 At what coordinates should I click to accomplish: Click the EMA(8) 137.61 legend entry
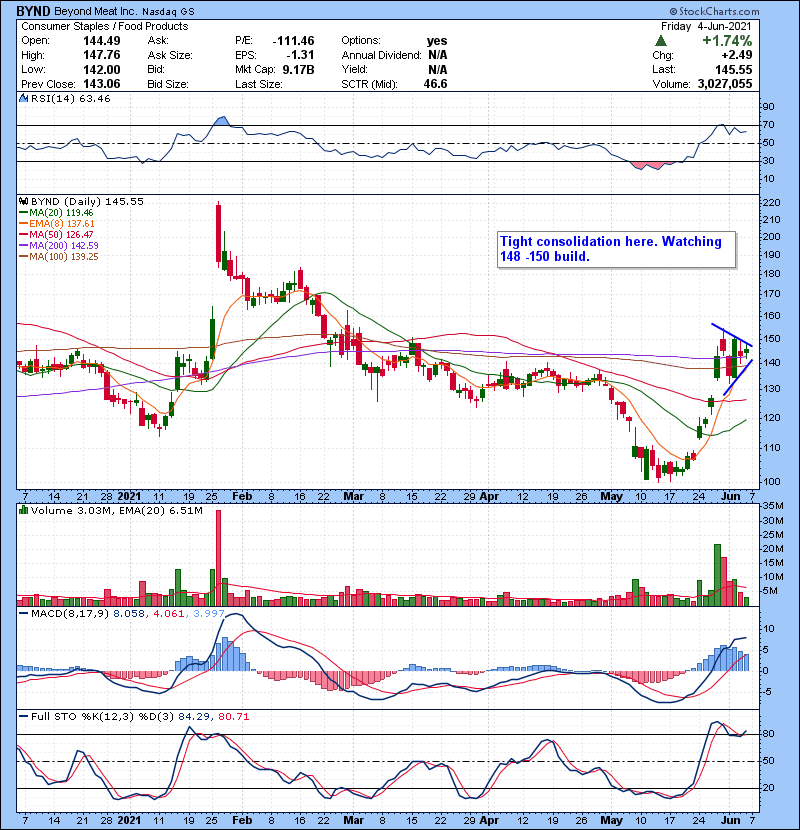click(x=61, y=224)
